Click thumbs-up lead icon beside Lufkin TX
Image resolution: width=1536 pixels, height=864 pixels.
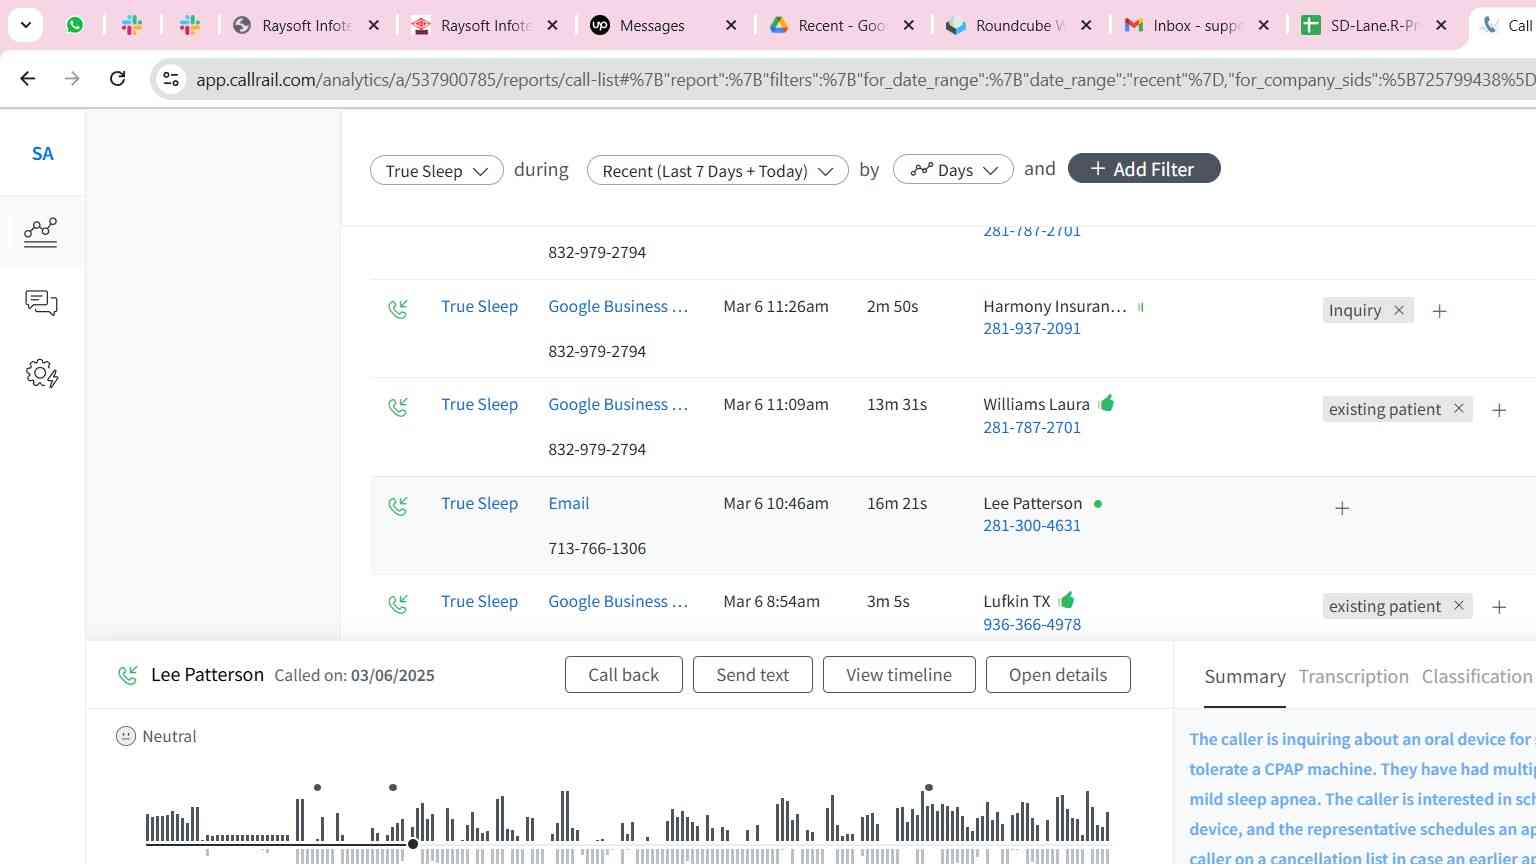1066,600
